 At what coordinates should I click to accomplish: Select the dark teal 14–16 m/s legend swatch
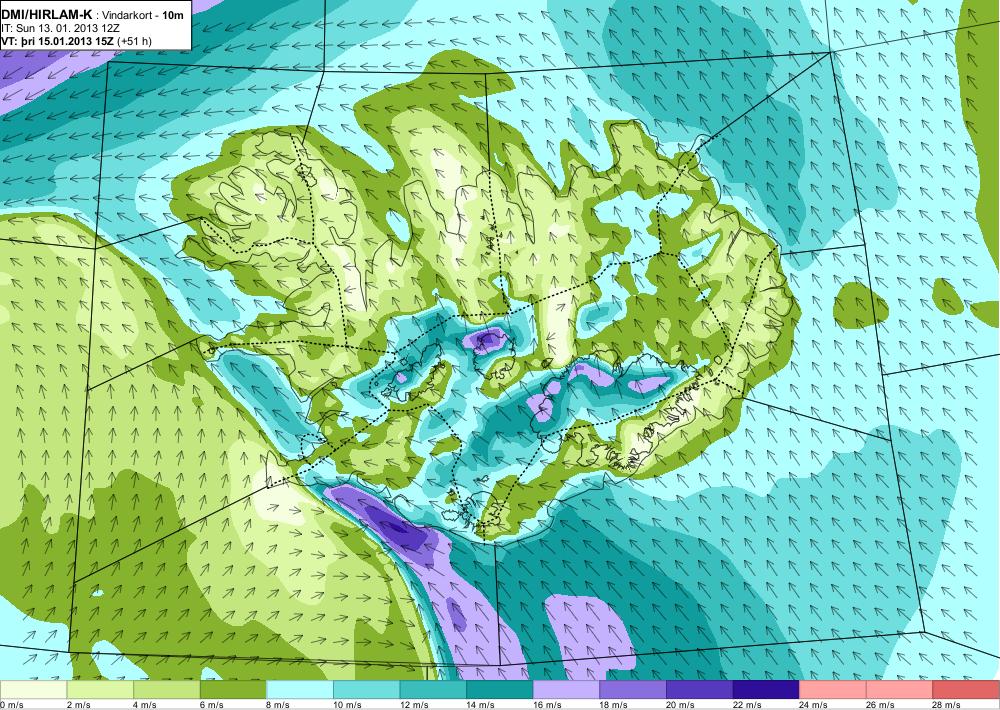point(499,690)
